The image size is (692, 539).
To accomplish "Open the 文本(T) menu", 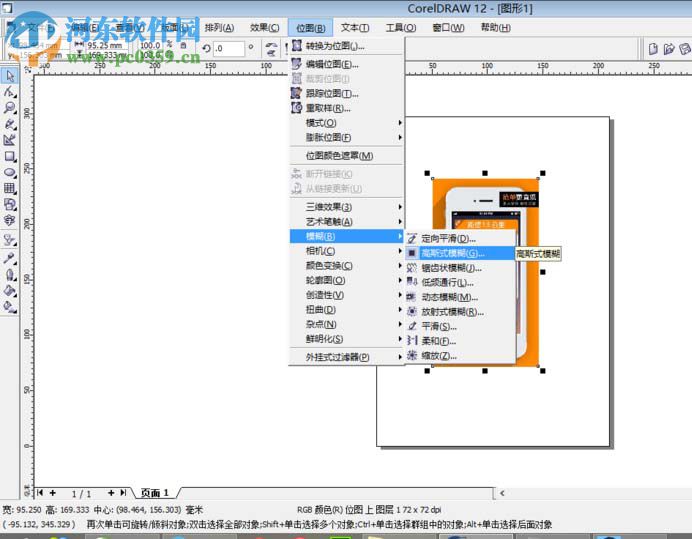I will point(355,28).
